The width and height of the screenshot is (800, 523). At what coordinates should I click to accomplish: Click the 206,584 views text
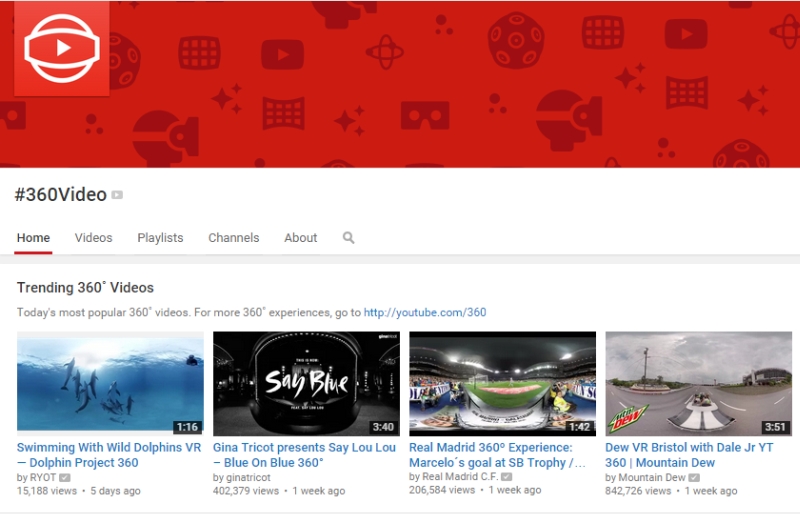442,490
